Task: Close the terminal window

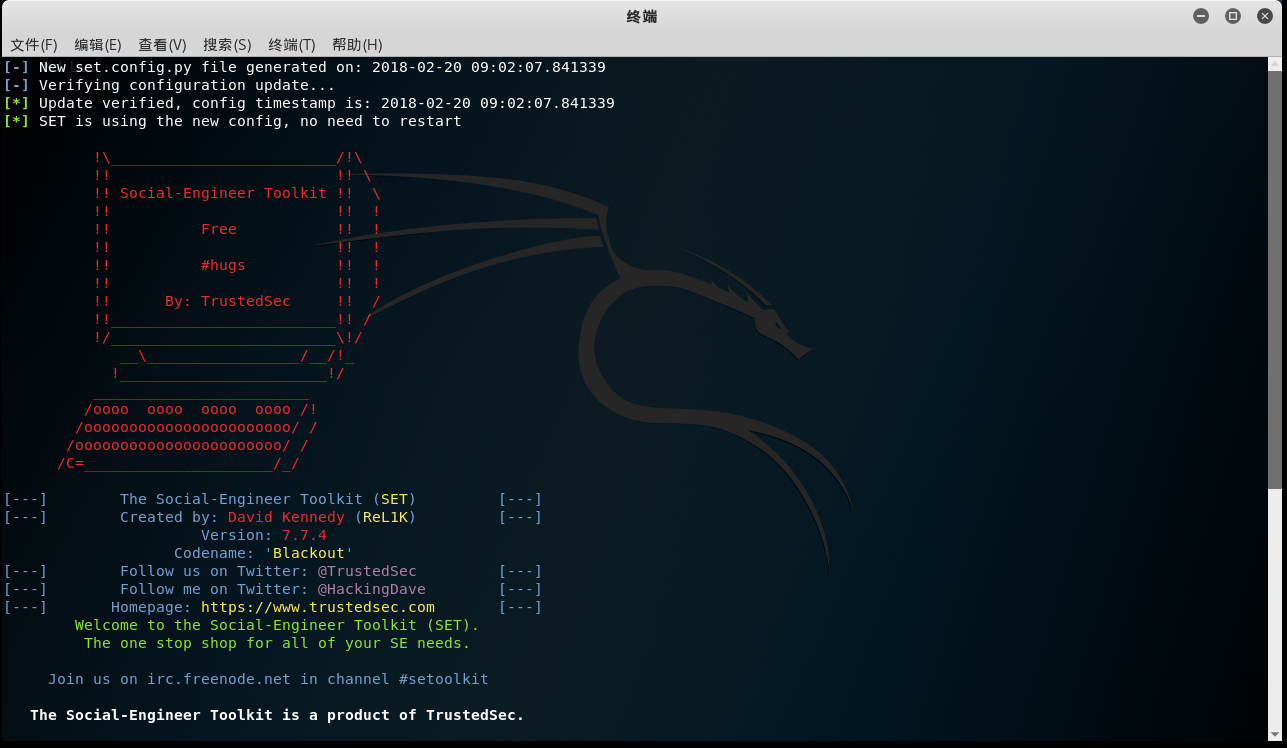Action: pos(1264,16)
